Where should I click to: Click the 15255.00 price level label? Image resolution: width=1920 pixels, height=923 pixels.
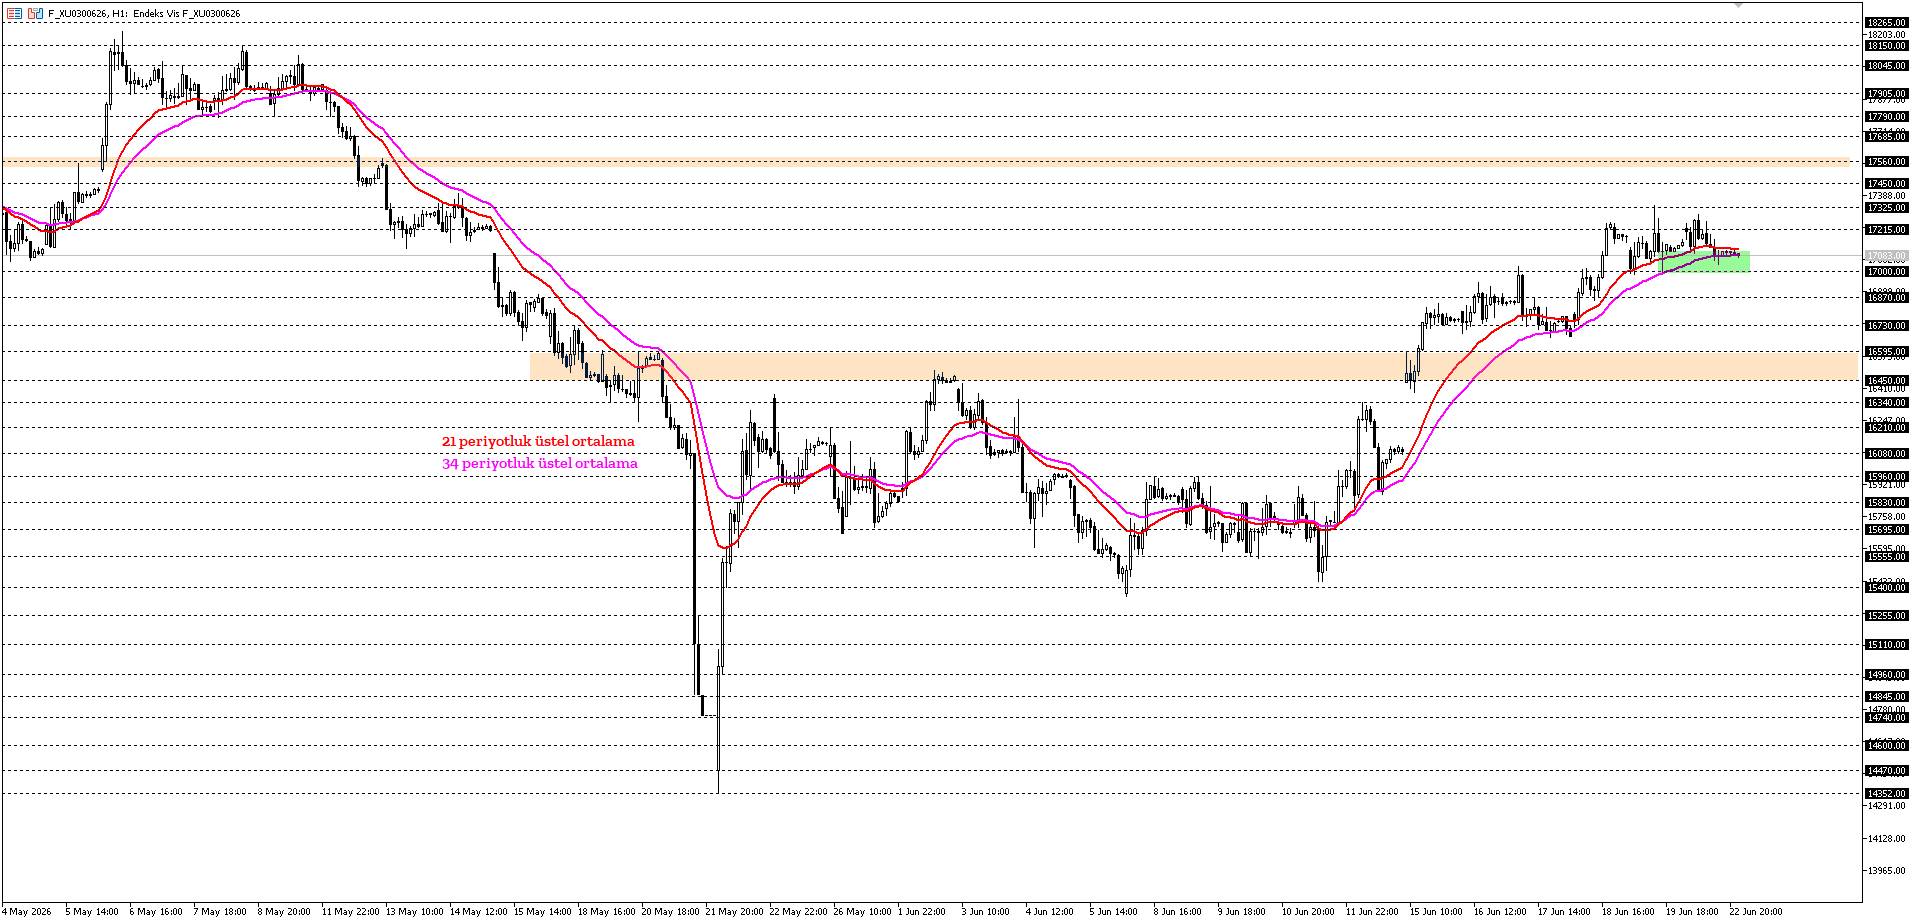[1886, 616]
